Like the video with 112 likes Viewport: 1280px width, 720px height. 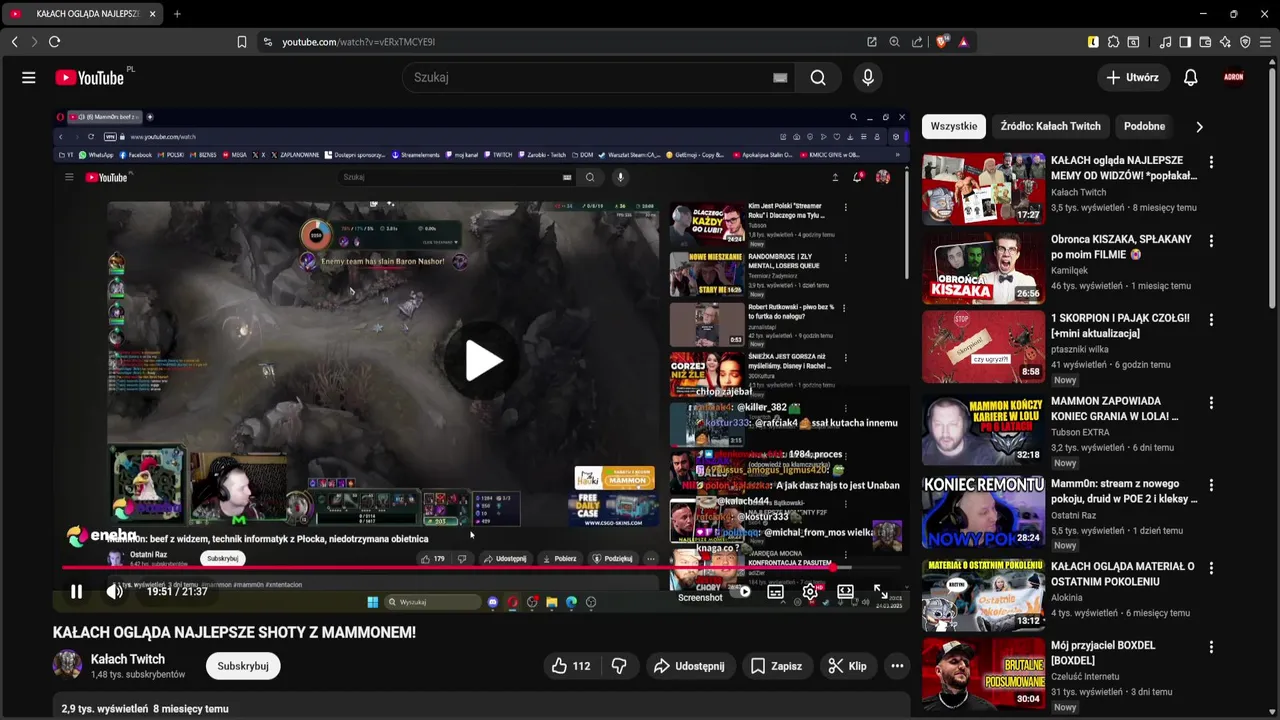click(x=571, y=666)
